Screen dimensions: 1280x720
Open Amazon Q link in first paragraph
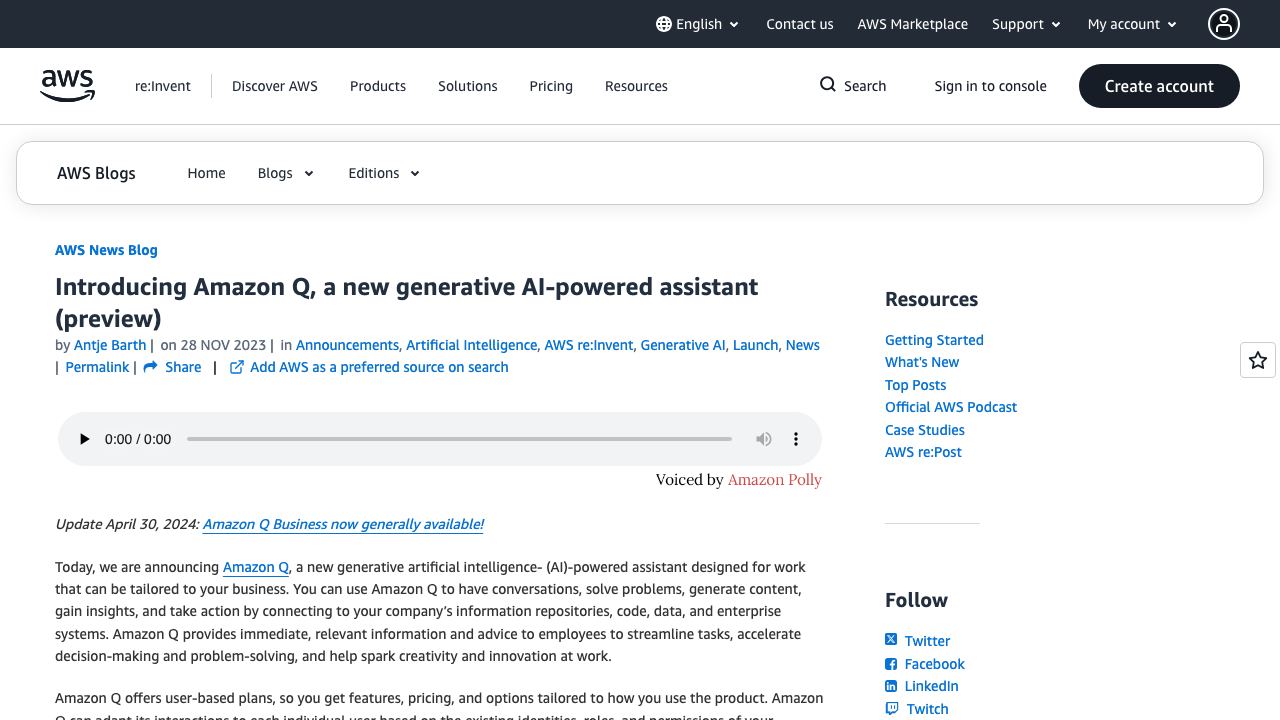[256, 567]
